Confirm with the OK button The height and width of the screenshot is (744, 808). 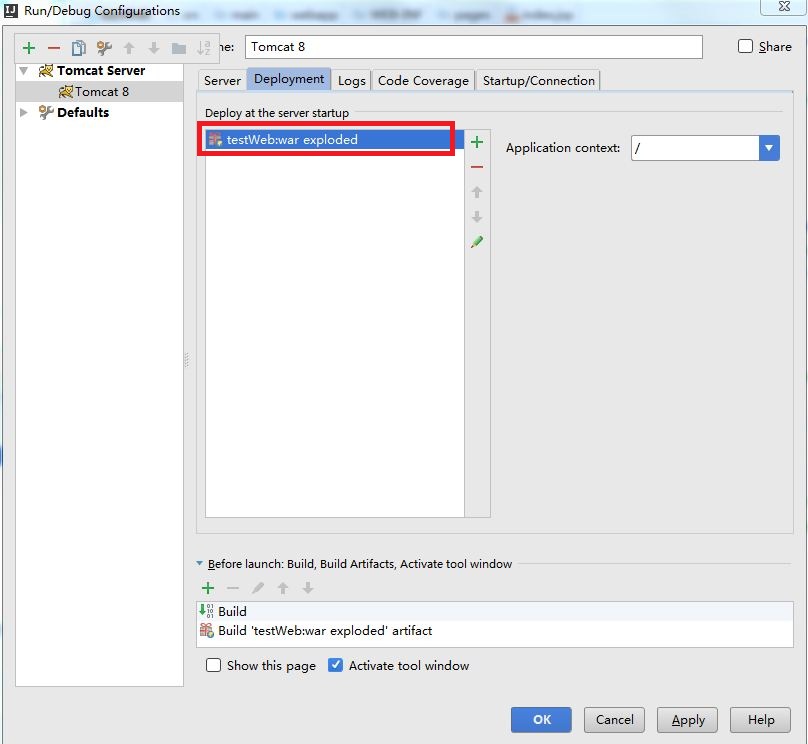tap(541, 719)
